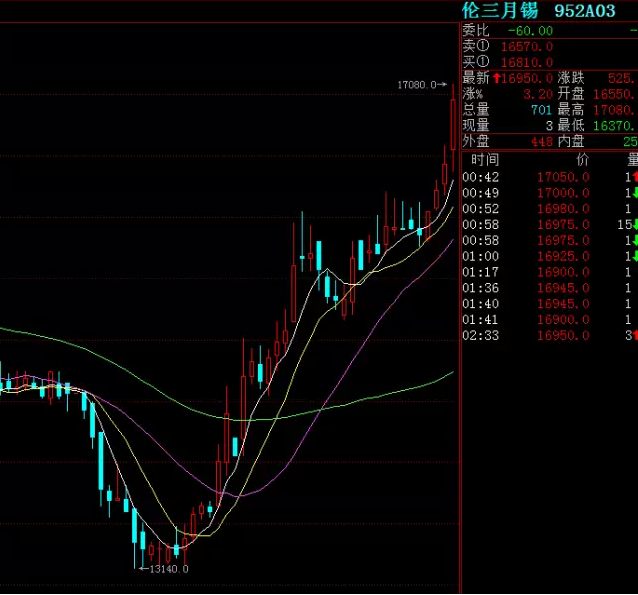Click the 13140.0 low price marker on chart

165,569
